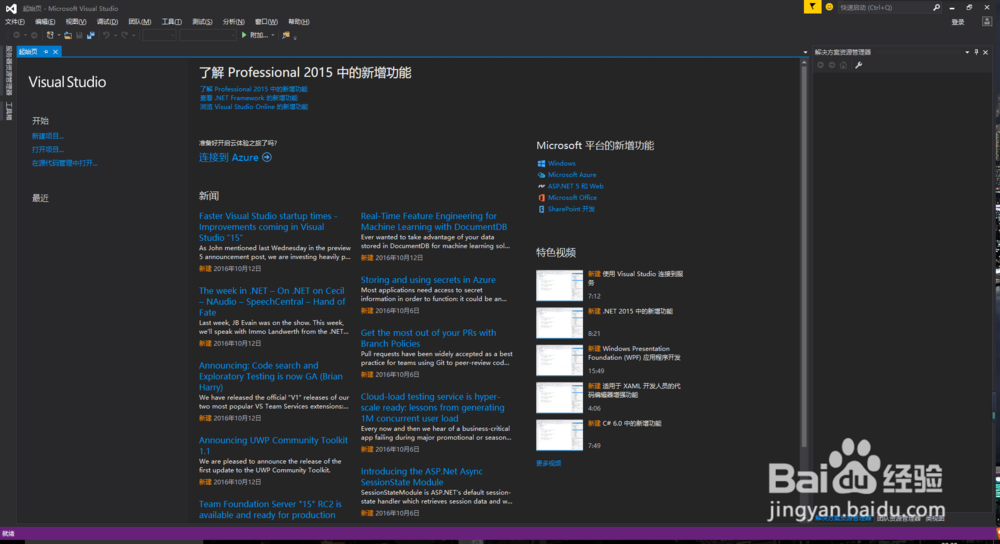Open the document tabs overflow dropdown arrow
This screenshot has width=1000, height=544.
pos(805,52)
